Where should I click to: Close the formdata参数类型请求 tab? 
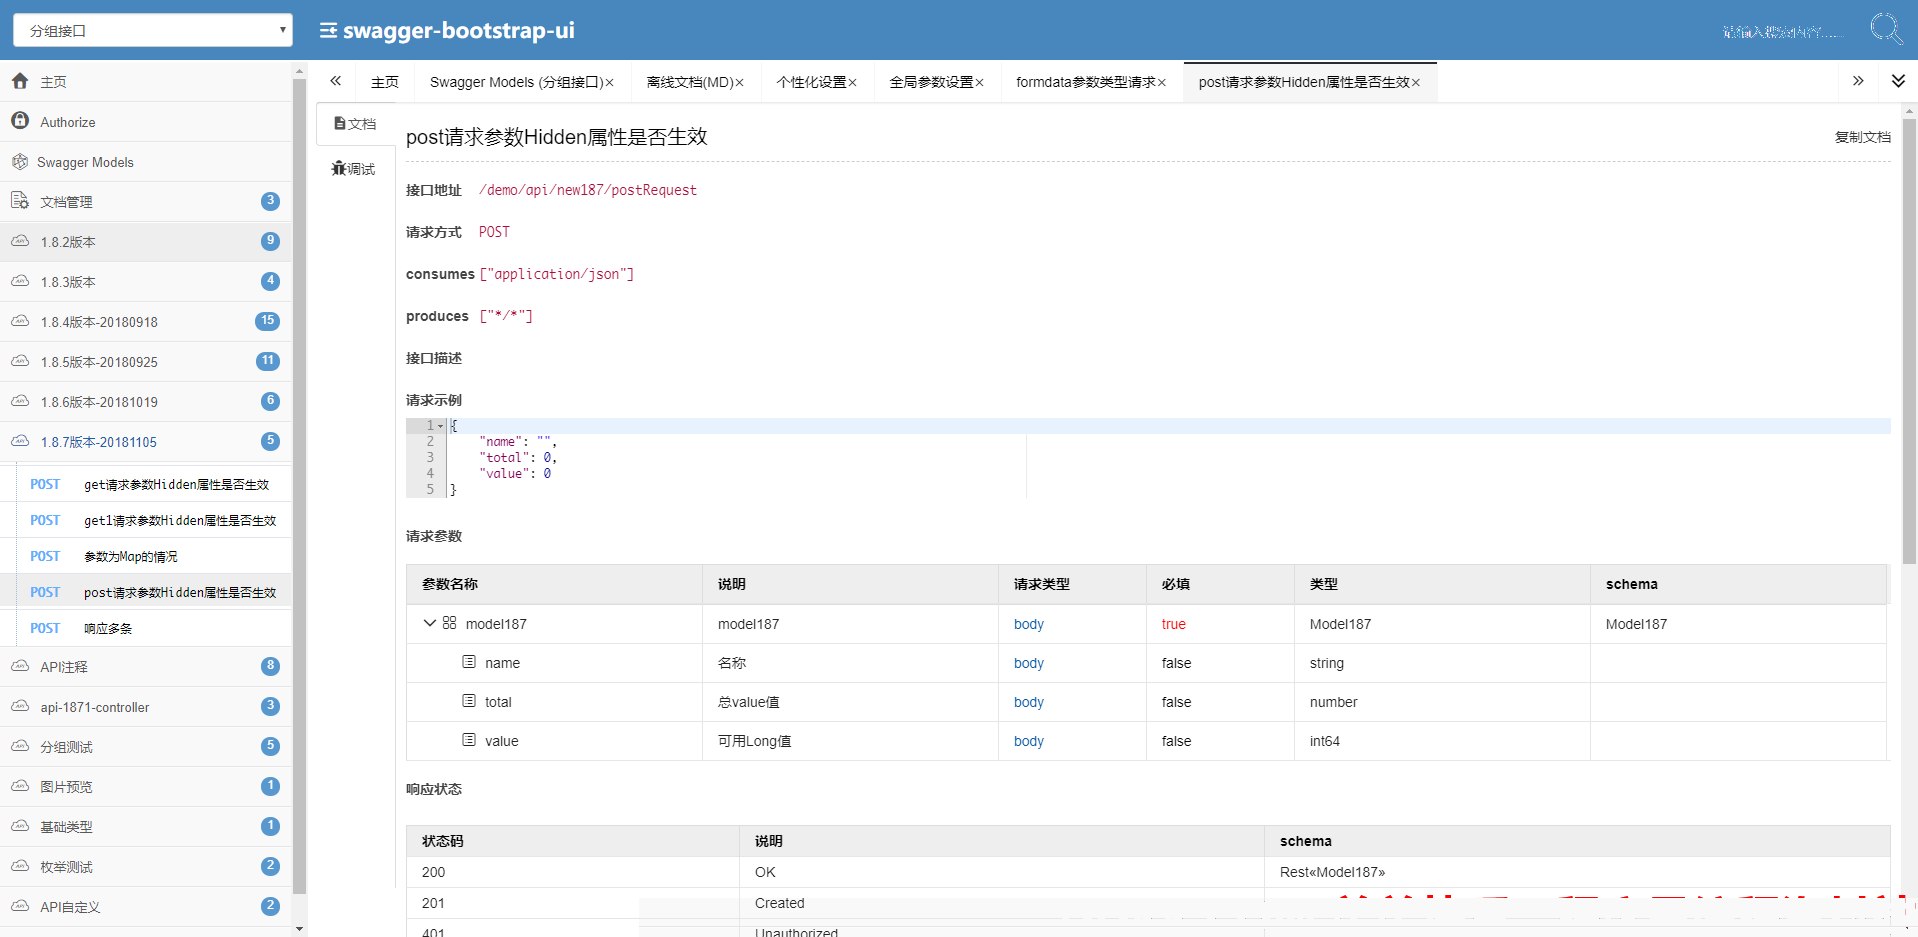tap(1161, 83)
